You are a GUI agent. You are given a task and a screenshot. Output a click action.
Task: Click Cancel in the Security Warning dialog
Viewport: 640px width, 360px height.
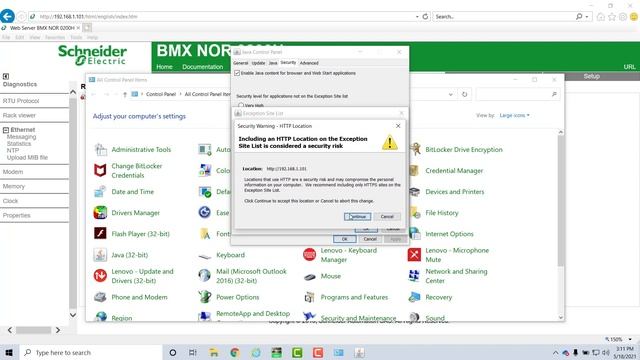tap(387, 216)
